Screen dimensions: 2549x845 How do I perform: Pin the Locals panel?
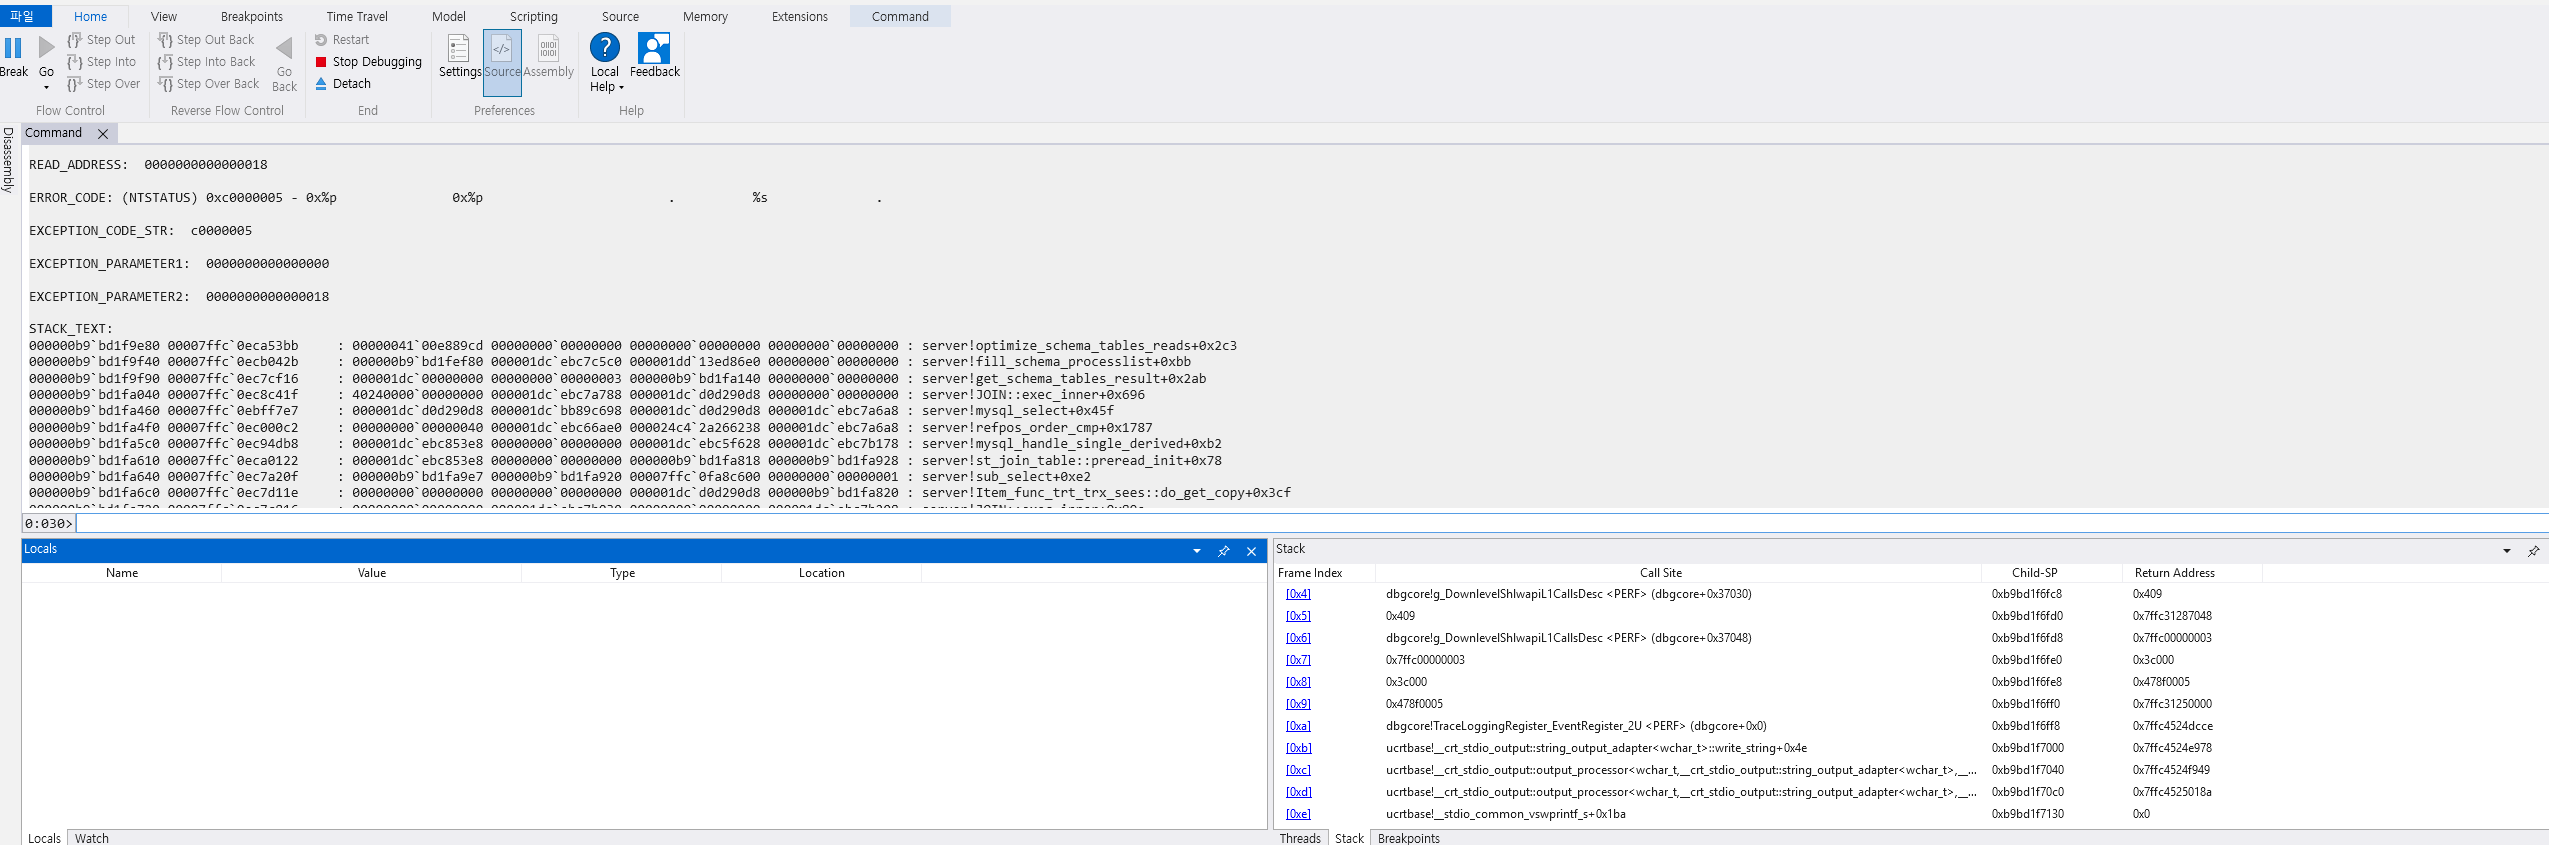[1223, 551]
